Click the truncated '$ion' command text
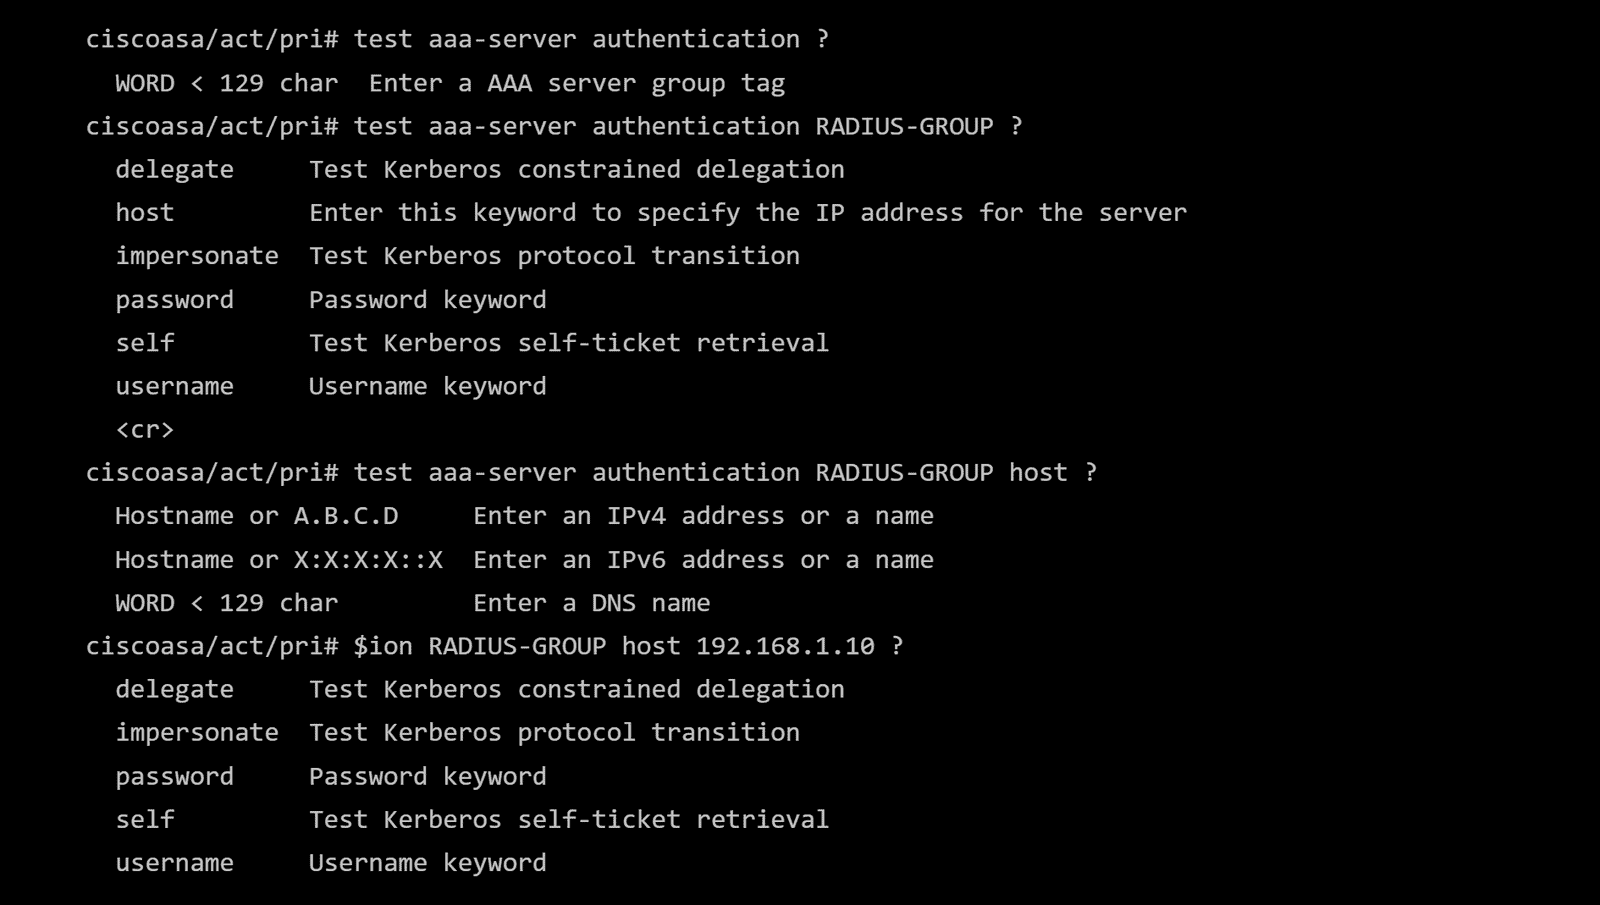Viewport: 1600px width, 905px height. (383, 646)
